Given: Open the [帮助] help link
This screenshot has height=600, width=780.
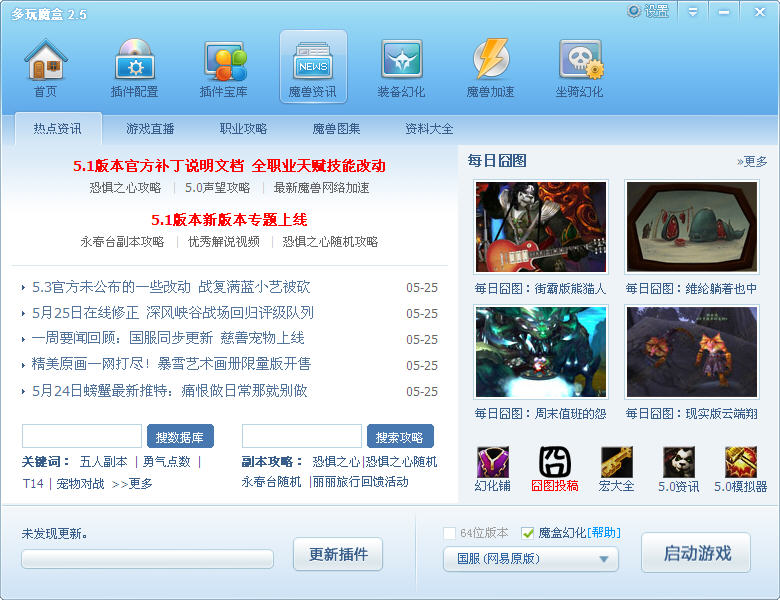Looking at the screenshot, I should pyautogui.click(x=604, y=533).
